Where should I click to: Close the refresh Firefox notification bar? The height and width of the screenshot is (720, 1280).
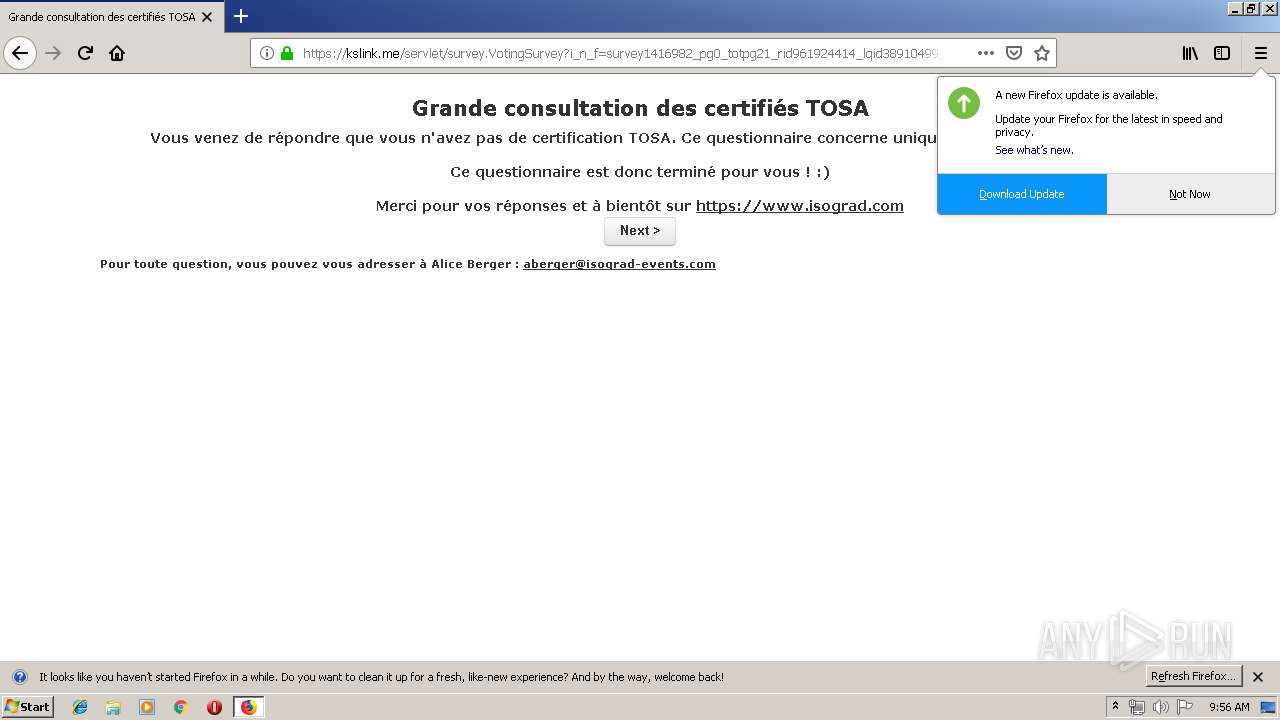point(1258,677)
